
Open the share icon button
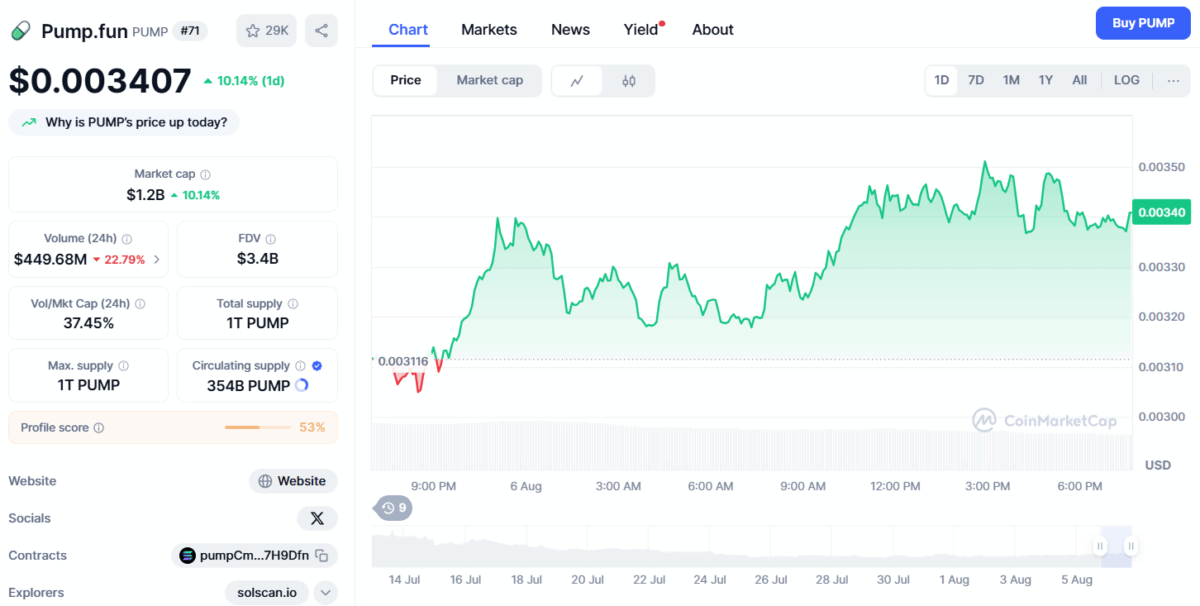321,31
